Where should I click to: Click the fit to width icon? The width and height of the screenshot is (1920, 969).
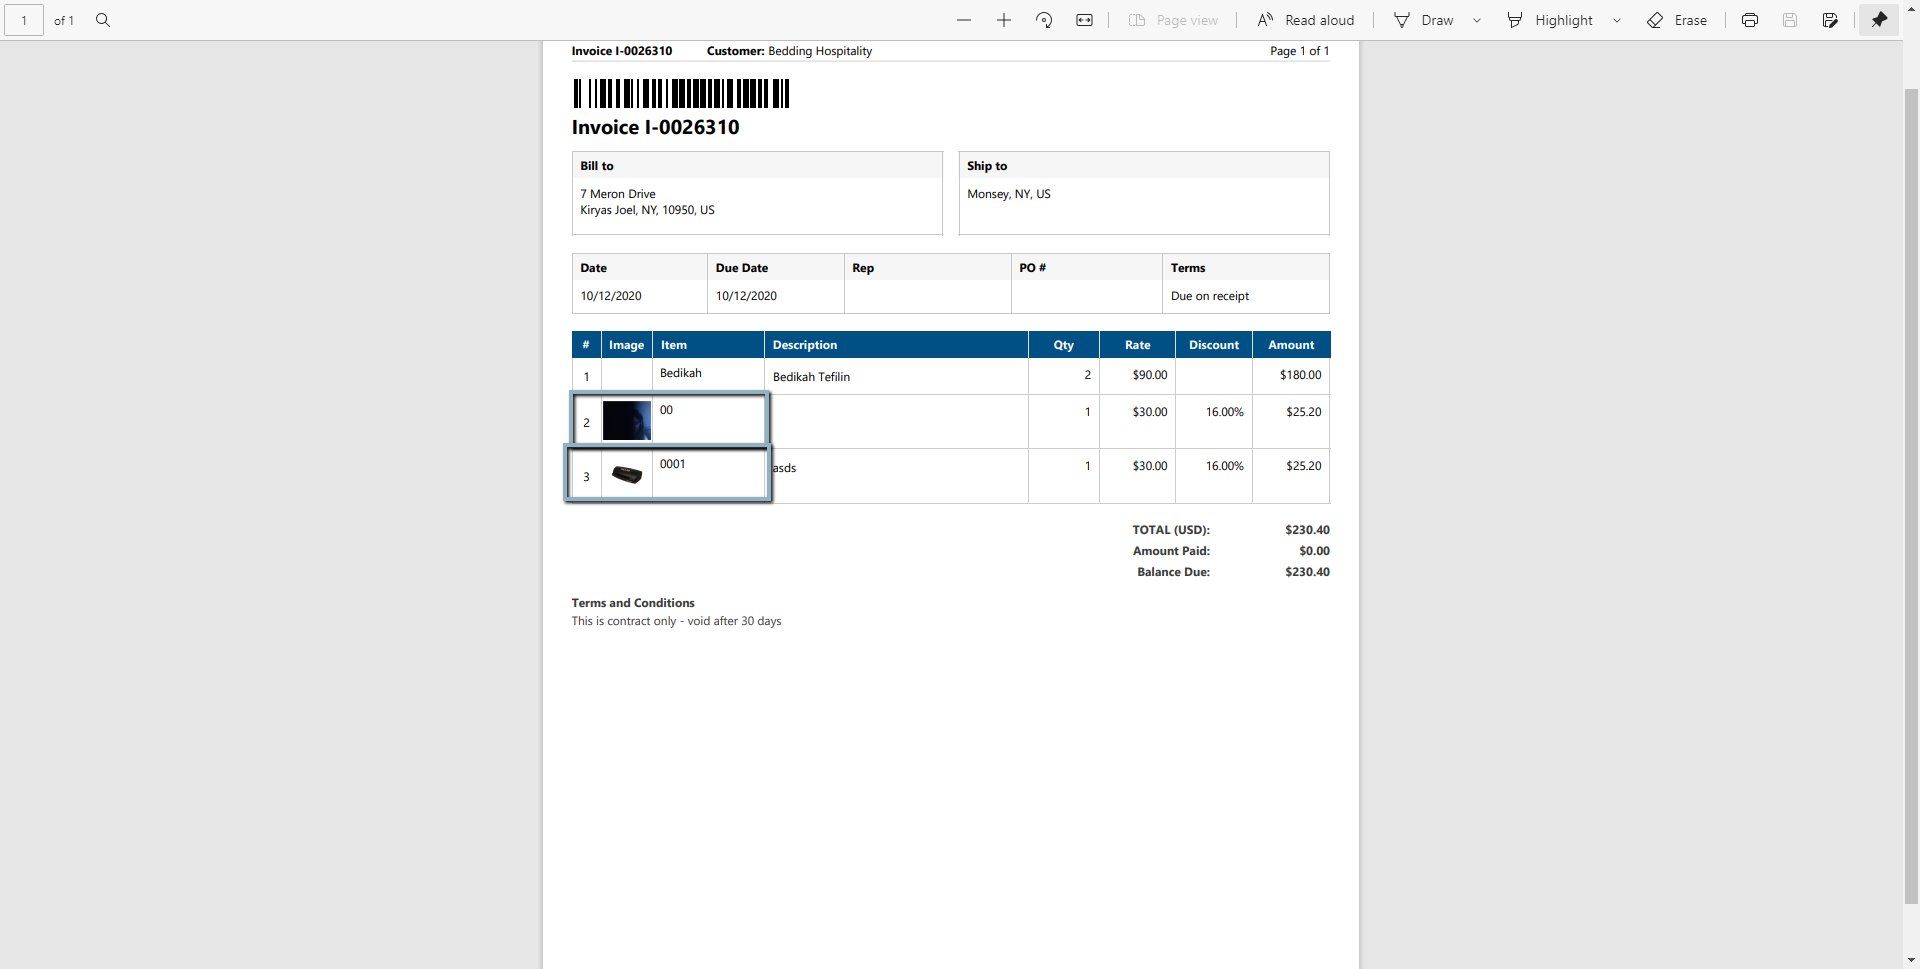point(1084,20)
